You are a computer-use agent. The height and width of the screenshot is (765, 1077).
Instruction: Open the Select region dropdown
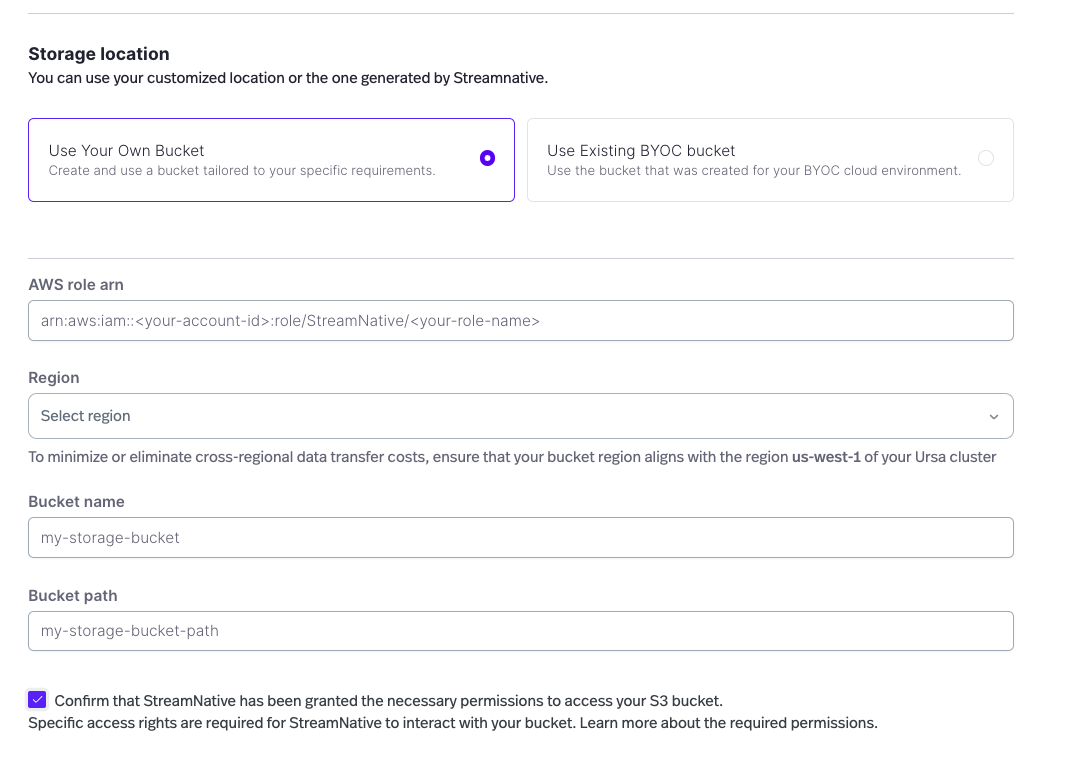click(x=520, y=416)
